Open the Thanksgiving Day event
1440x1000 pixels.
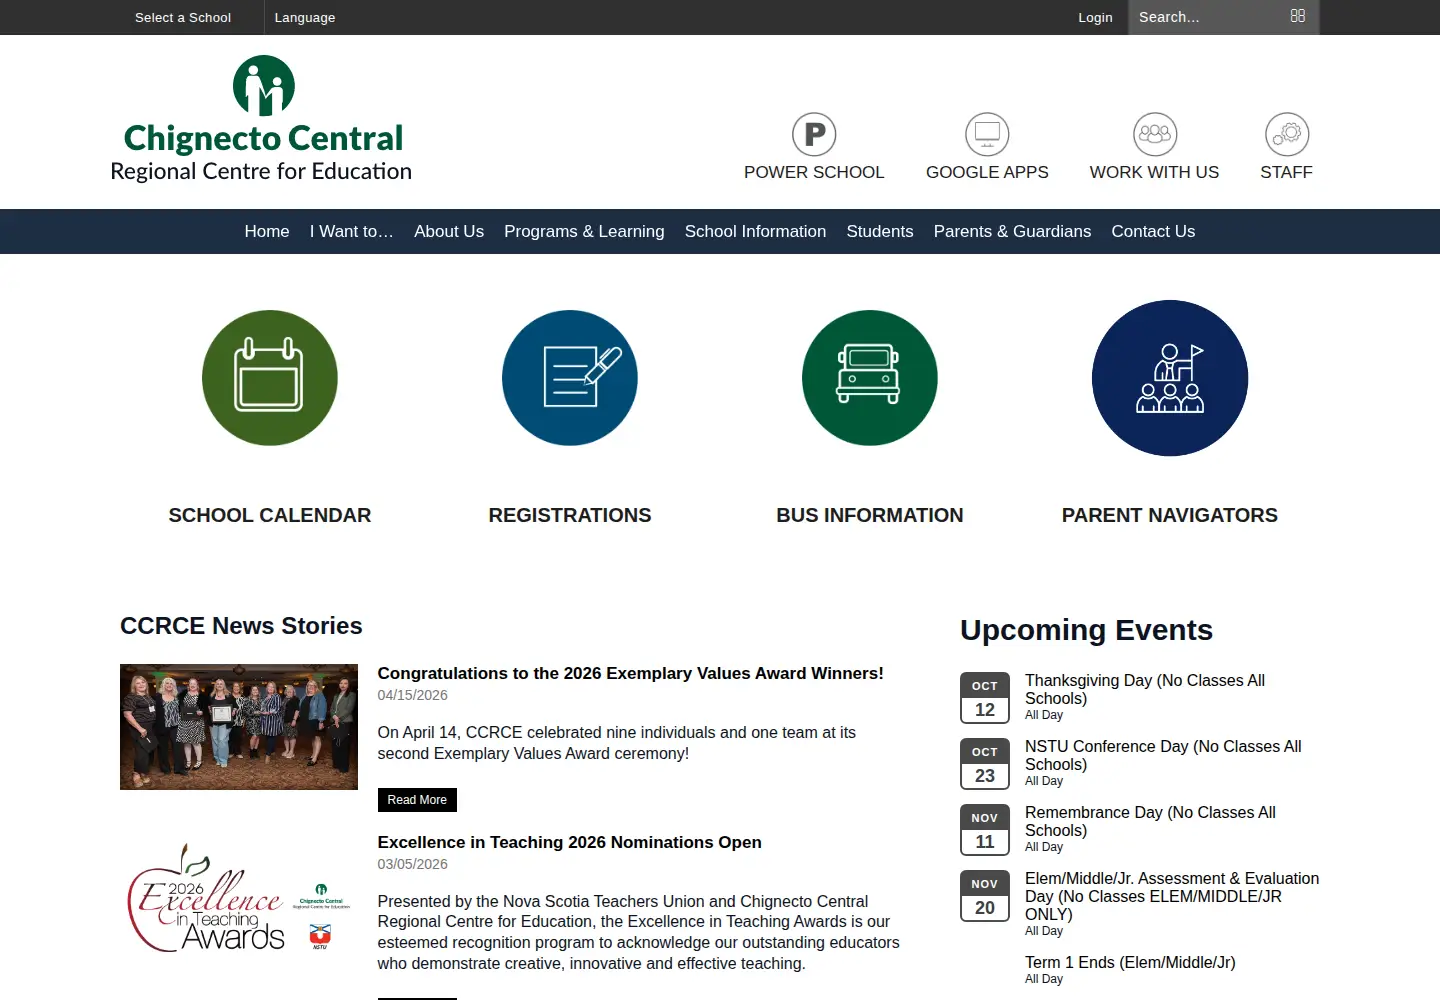pos(1145,689)
